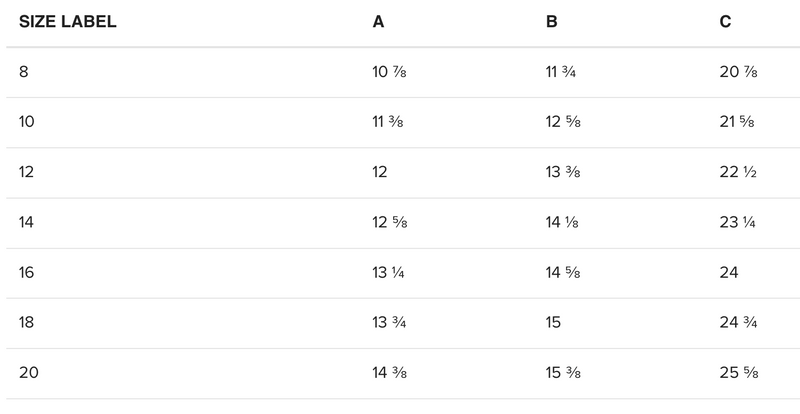Select the size 16 row label
The image size is (800, 414).
[27, 272]
